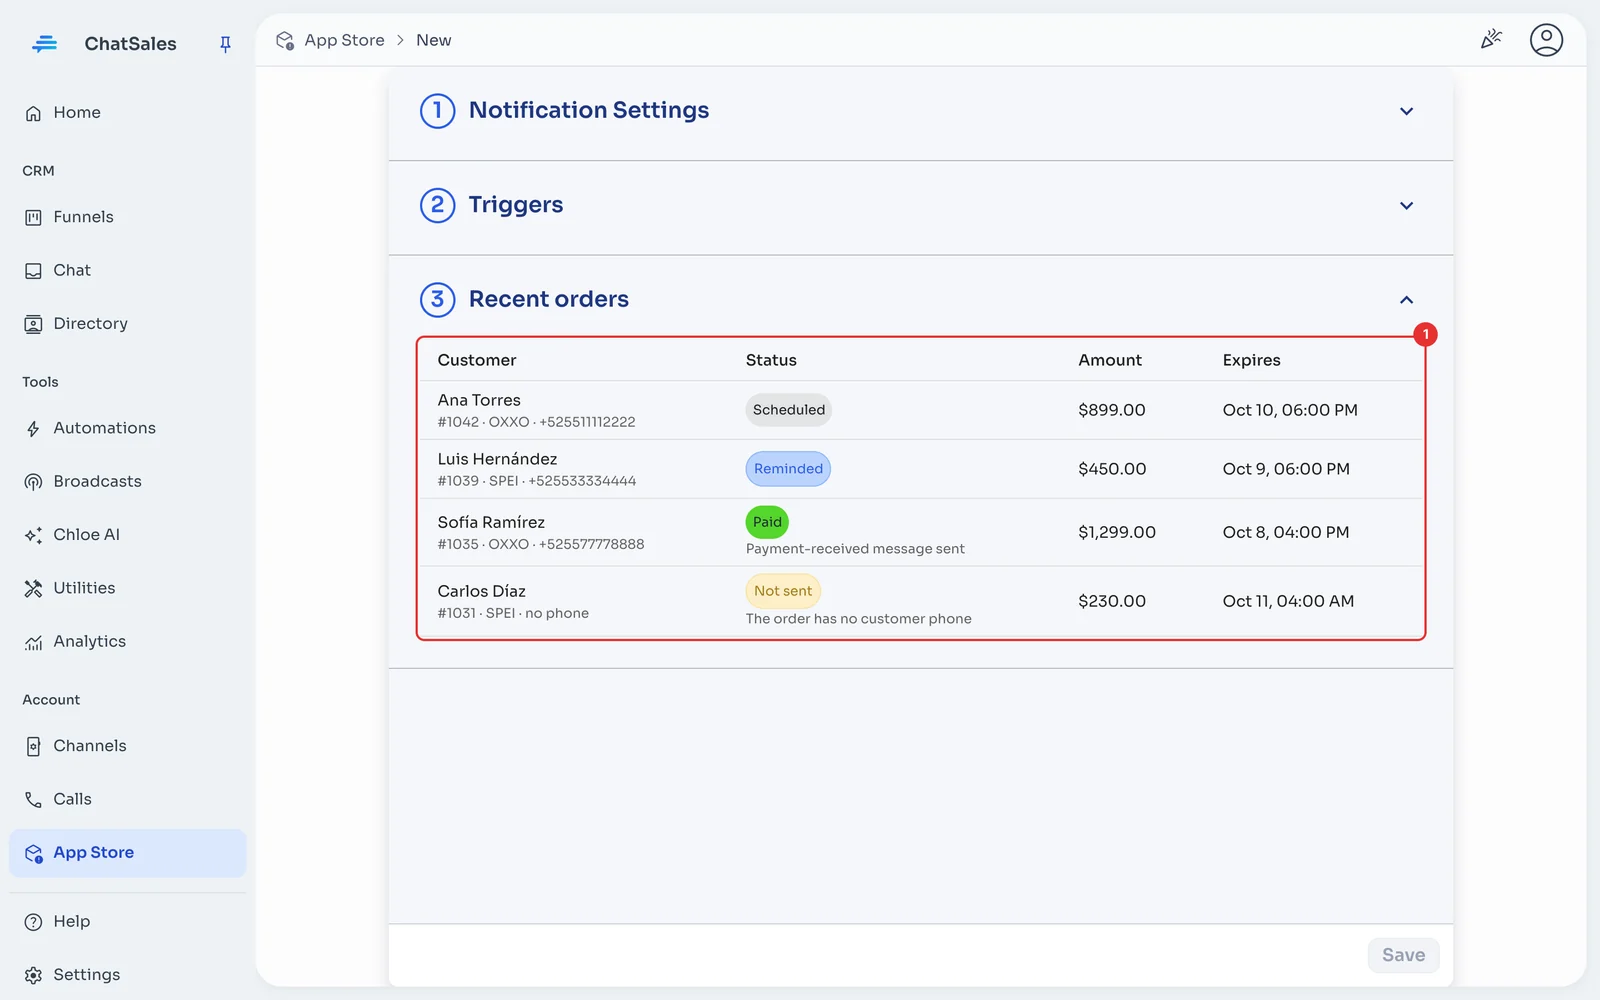Select the Carlos Díaz customer name
The height and width of the screenshot is (1000, 1600).
pyautogui.click(x=481, y=591)
